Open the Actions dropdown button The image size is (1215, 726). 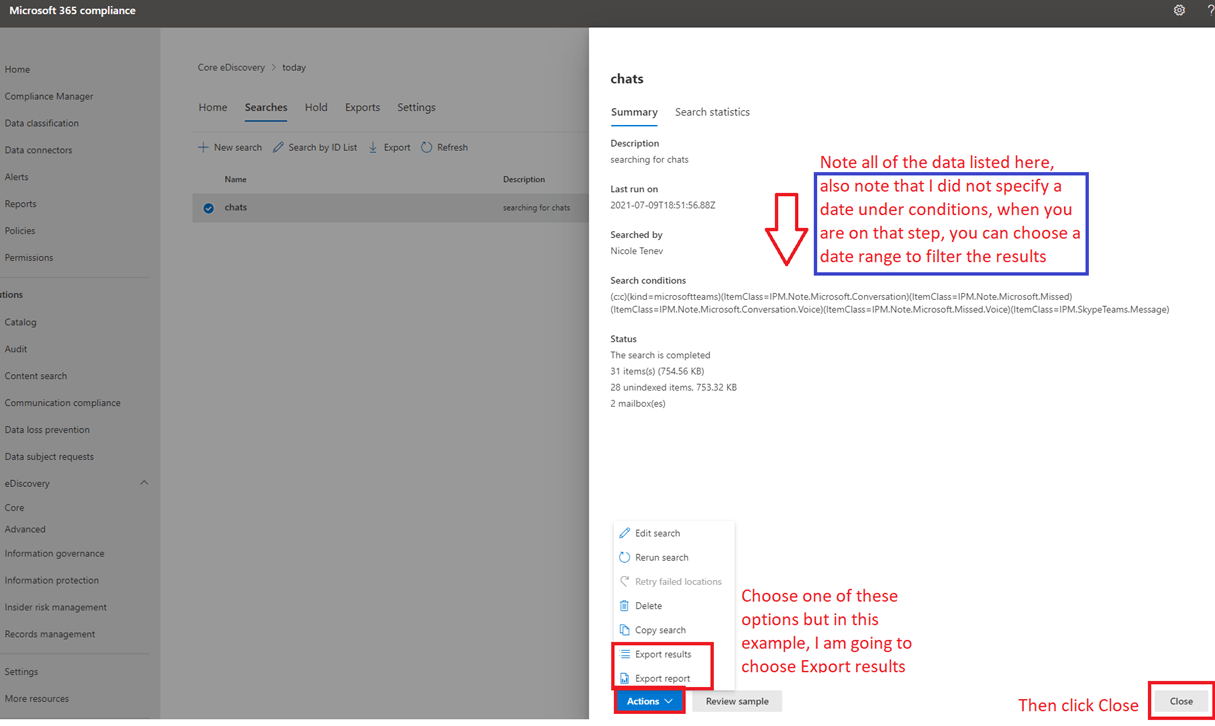pos(649,701)
